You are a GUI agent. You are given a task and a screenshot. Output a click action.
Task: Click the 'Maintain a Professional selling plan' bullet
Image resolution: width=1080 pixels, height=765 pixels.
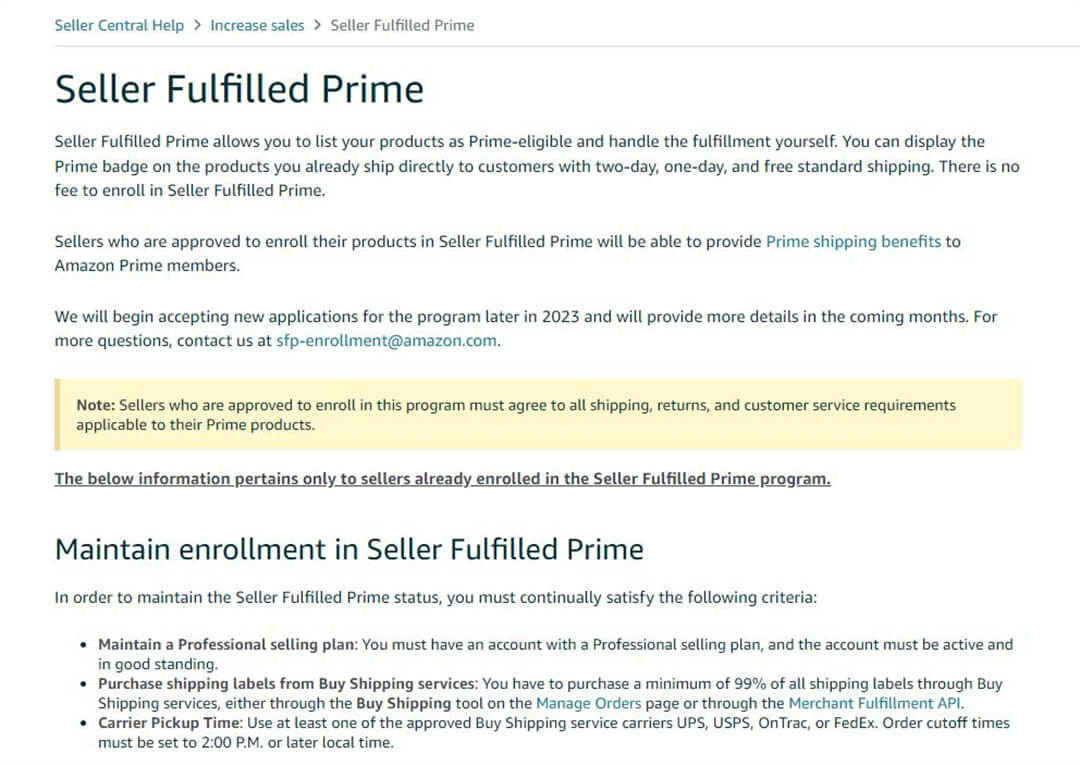[x=555, y=654]
